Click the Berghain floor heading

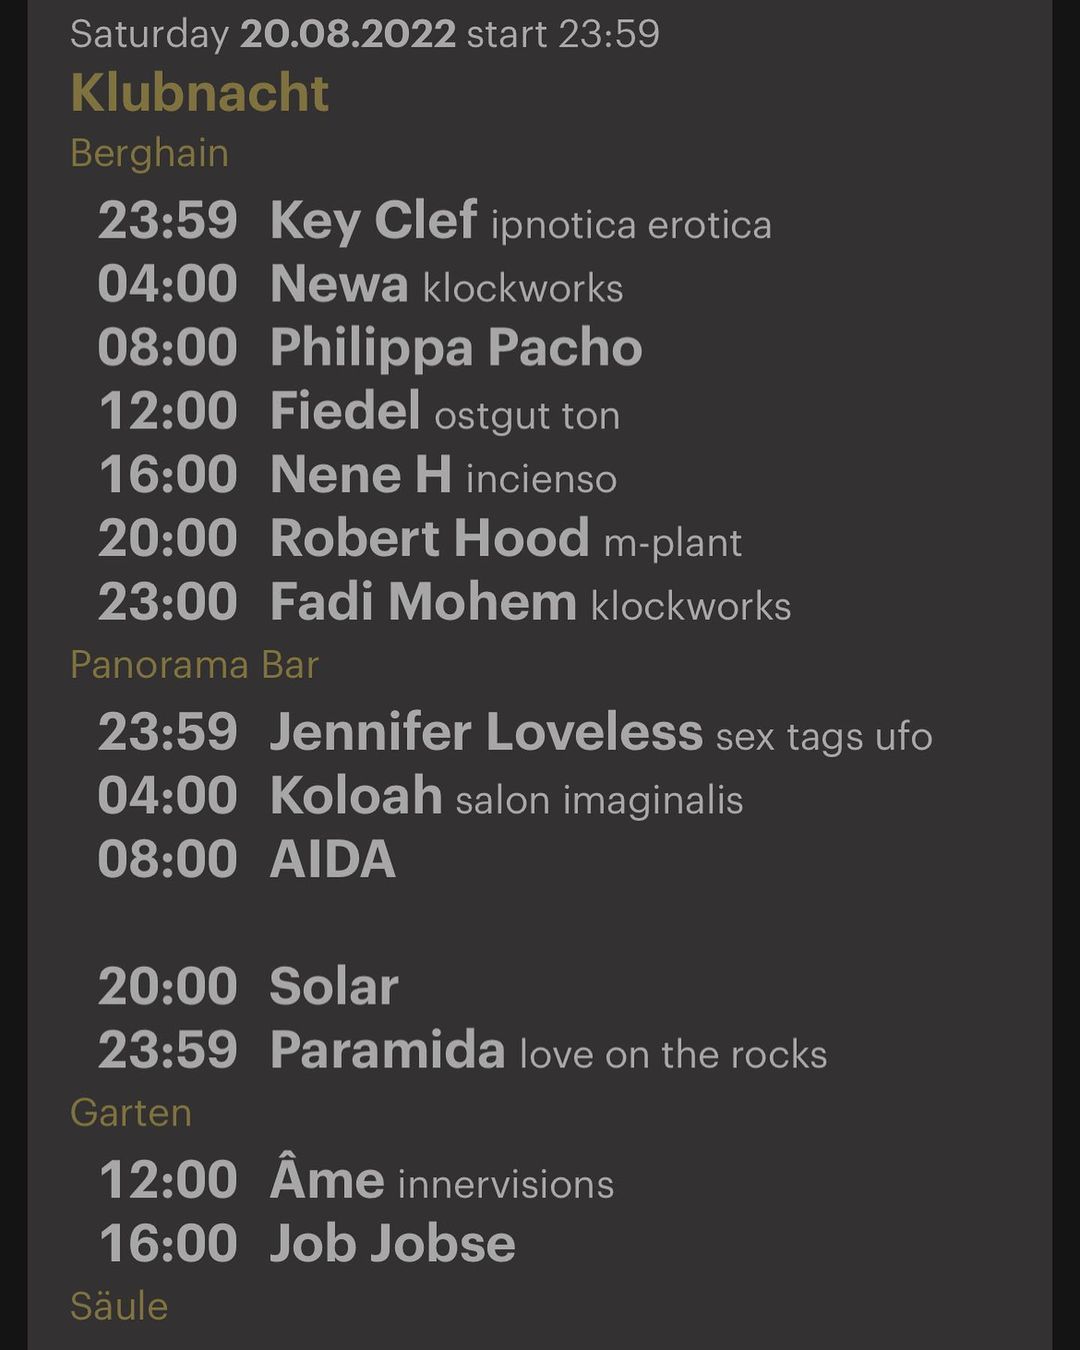tap(149, 154)
